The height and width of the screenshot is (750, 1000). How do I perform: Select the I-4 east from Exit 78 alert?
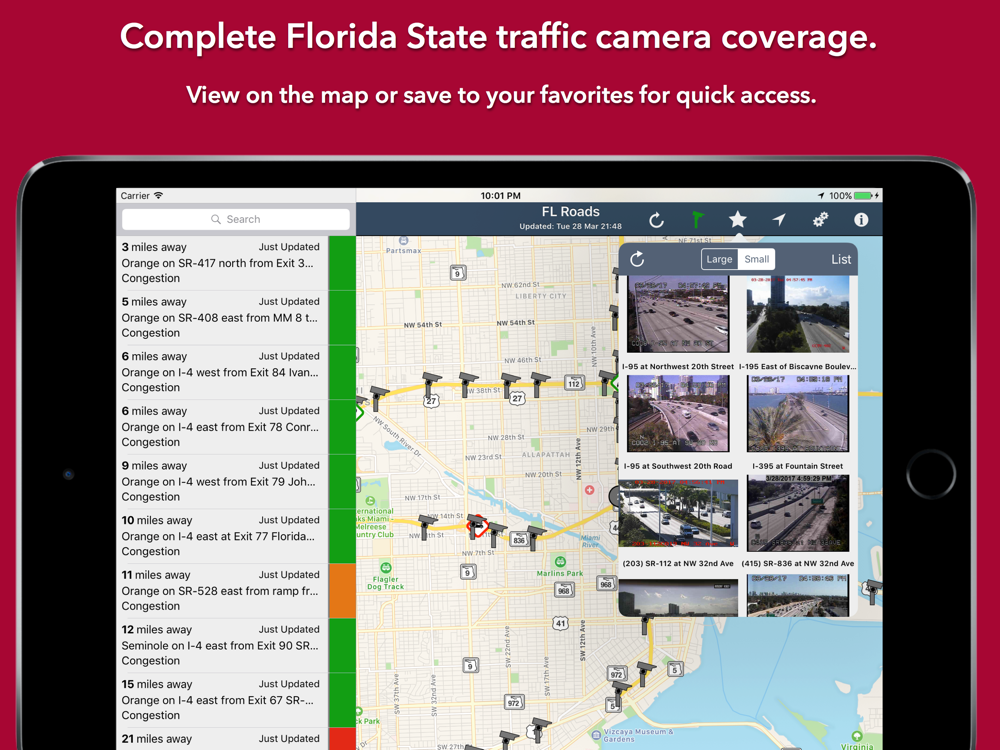click(x=223, y=427)
